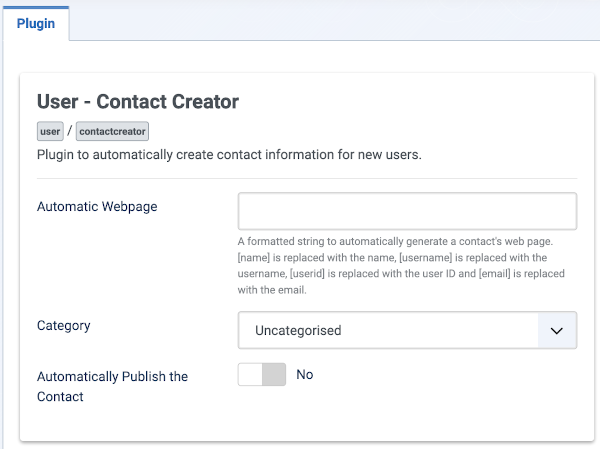Click the 'Automatically Publish the Contact' label

[112, 386]
